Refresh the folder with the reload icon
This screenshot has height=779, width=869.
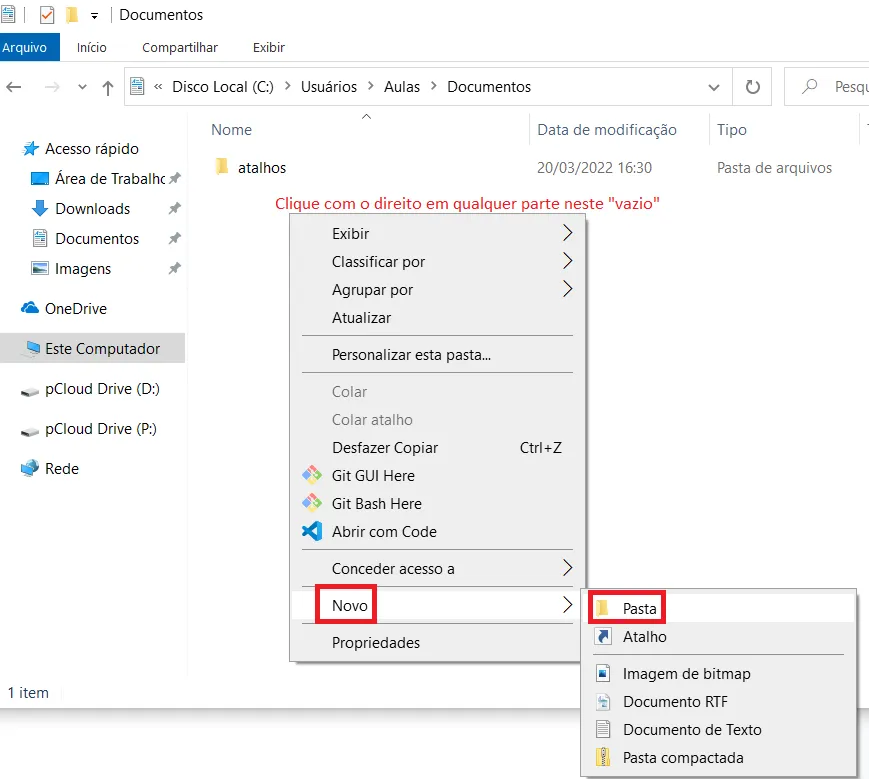click(x=752, y=87)
